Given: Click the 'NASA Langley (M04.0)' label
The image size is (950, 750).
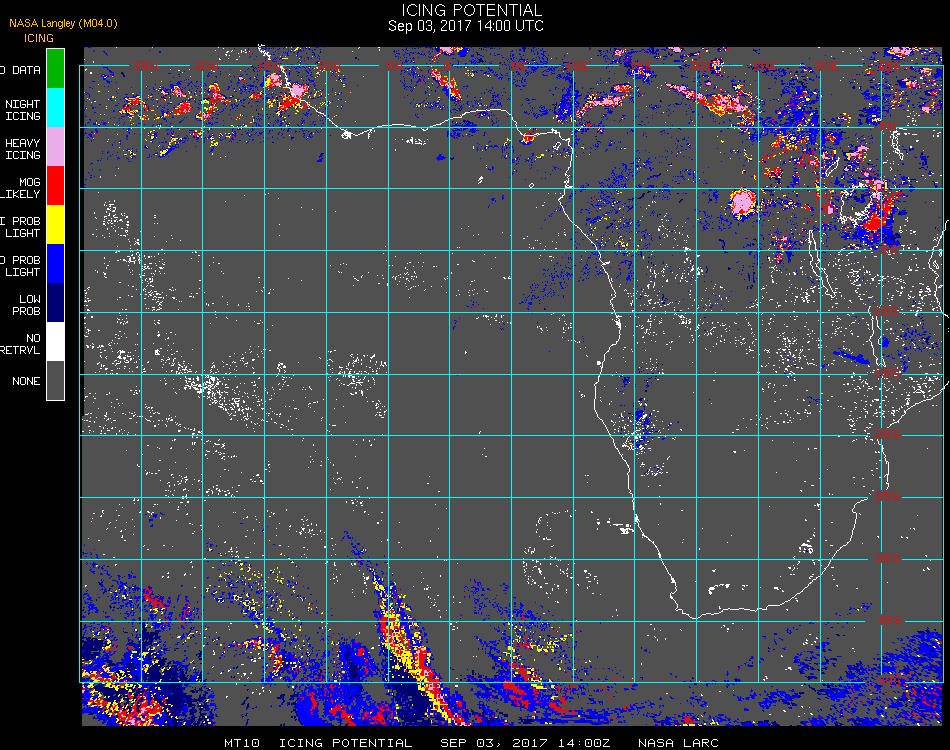Looking at the screenshot, I should 63,24.
